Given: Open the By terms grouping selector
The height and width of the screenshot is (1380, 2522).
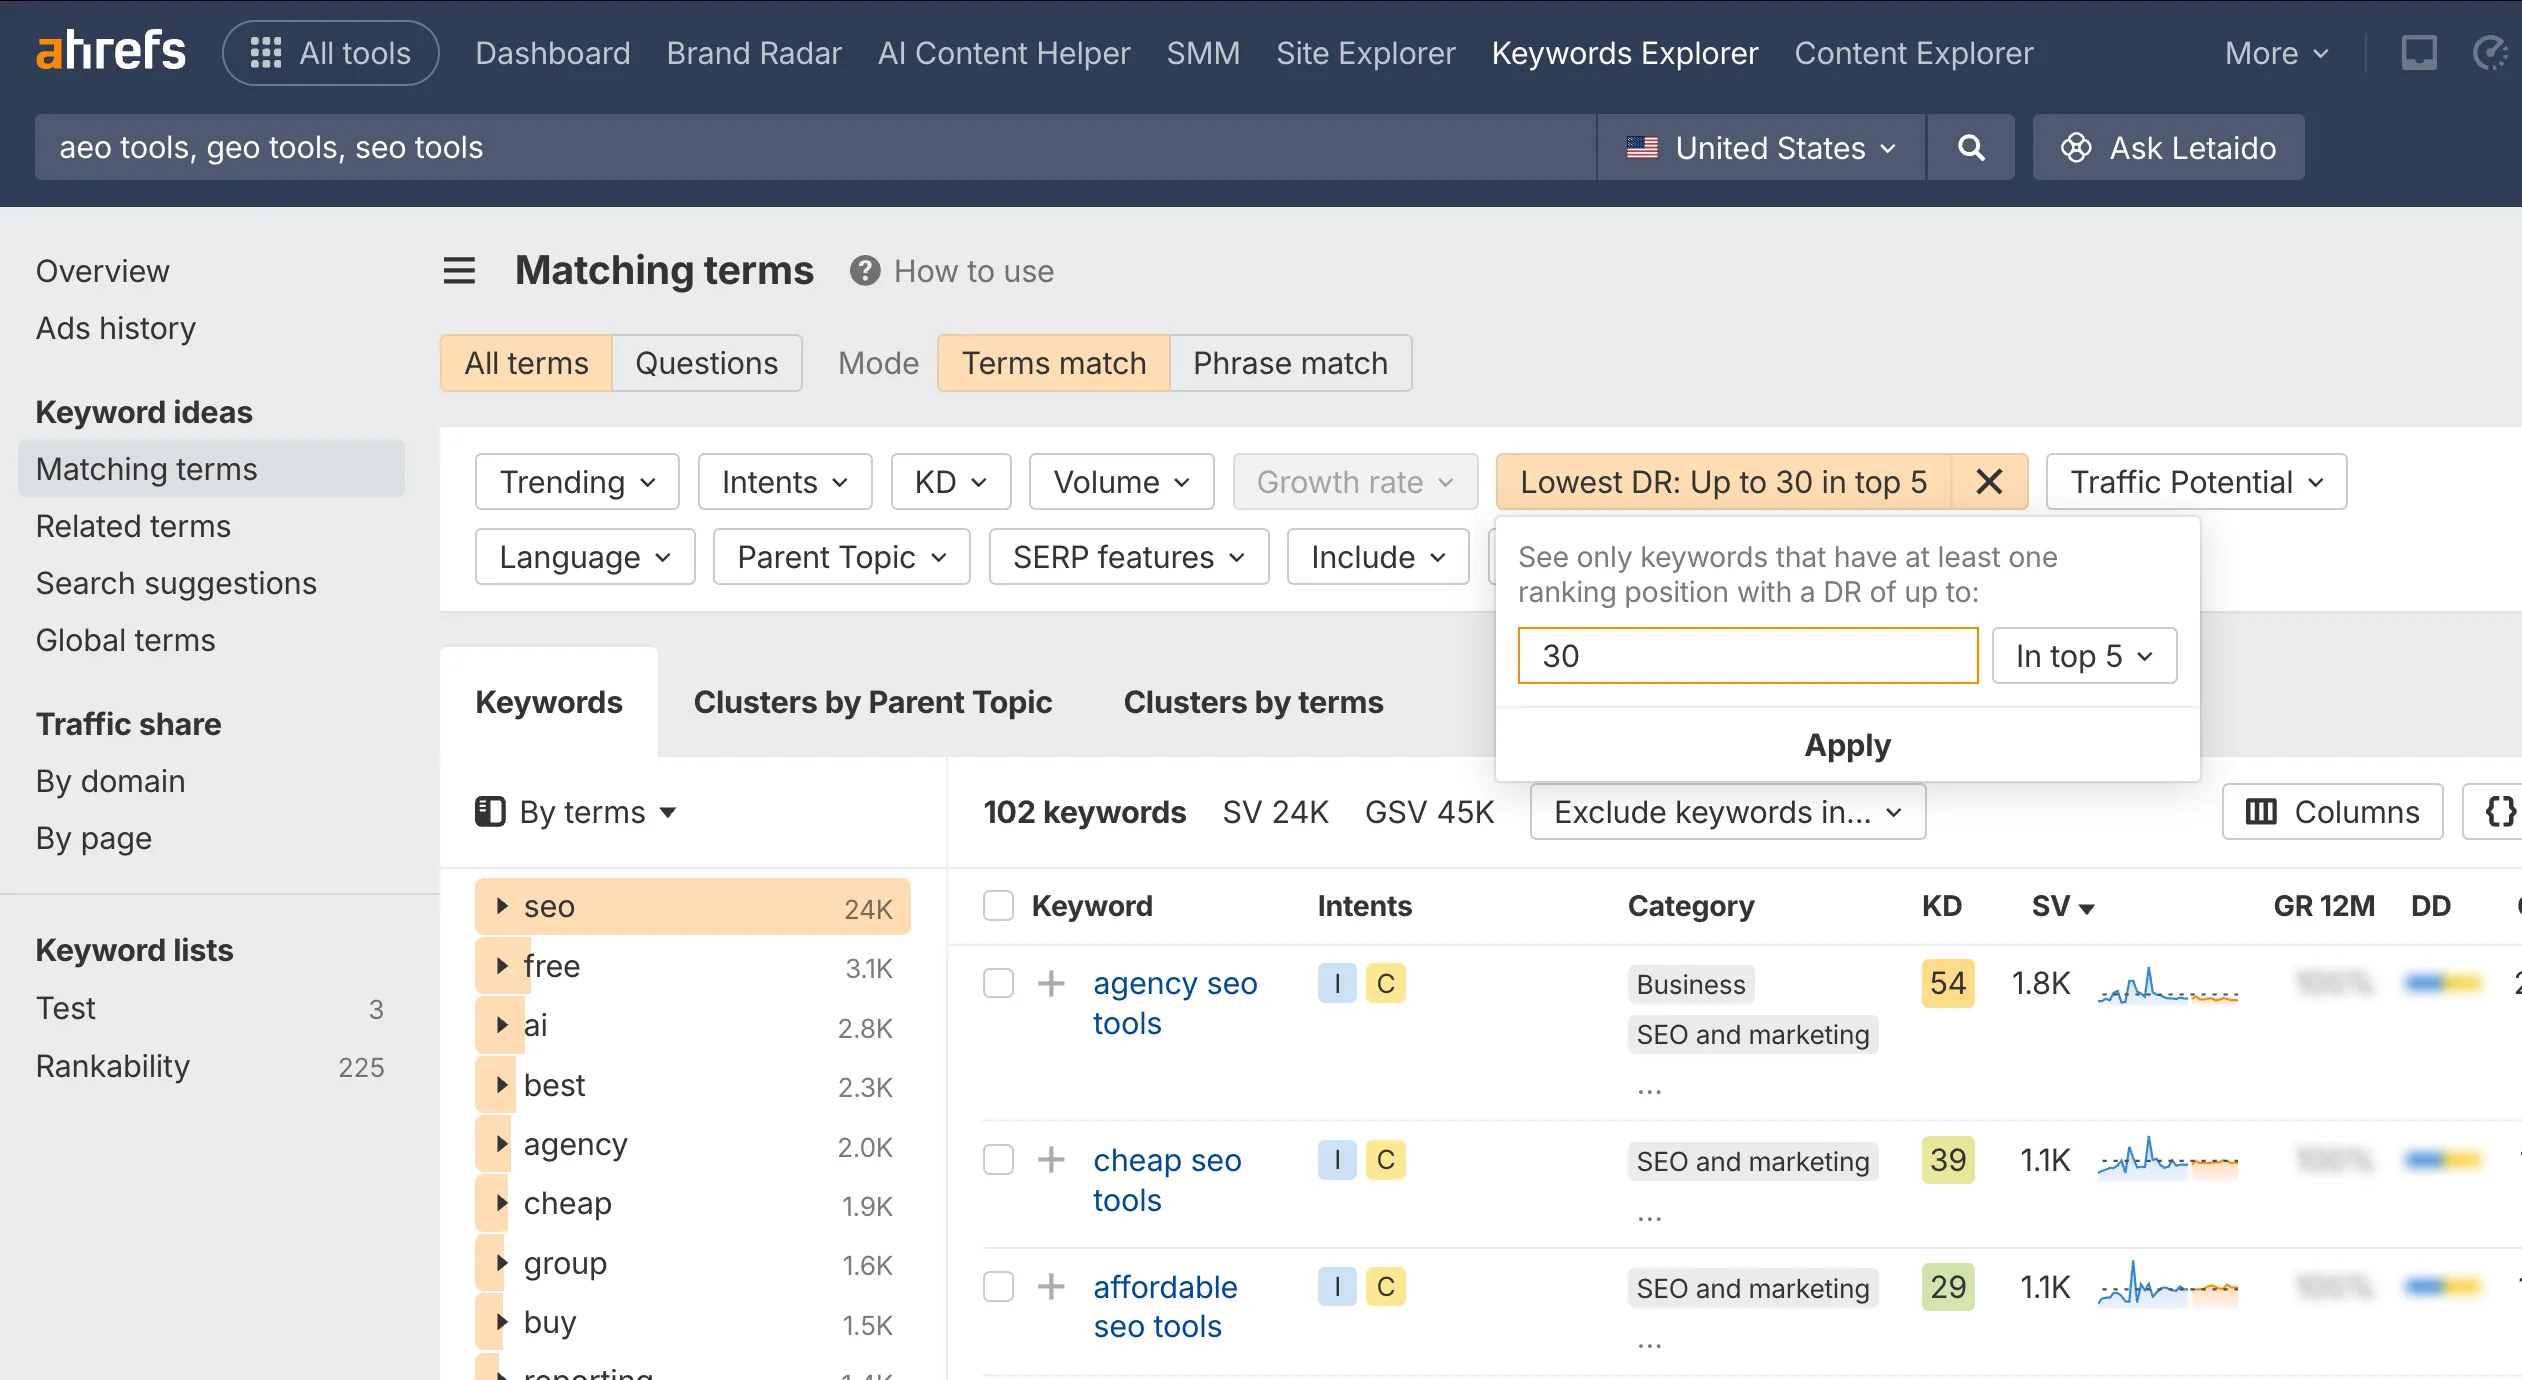Looking at the screenshot, I should (577, 811).
